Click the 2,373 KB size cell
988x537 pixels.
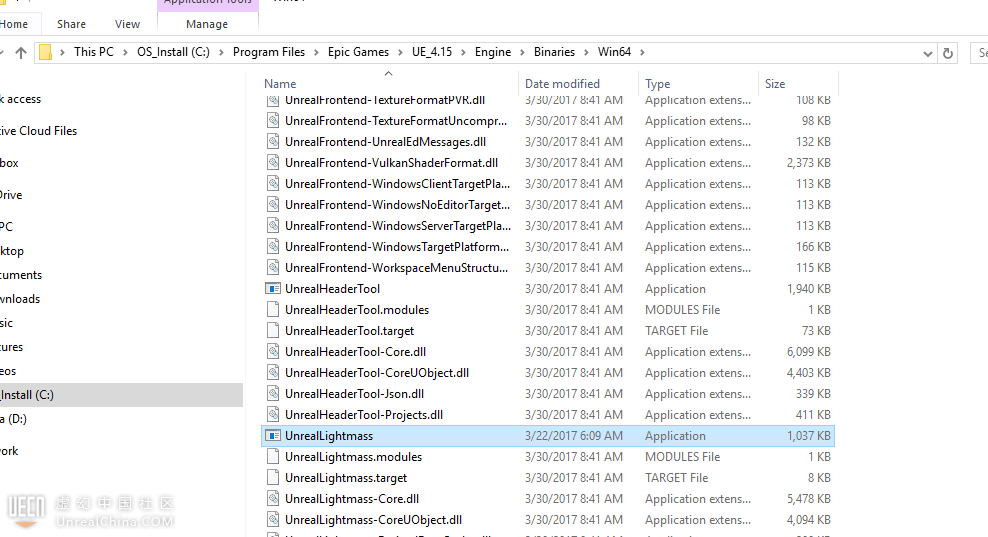808,163
